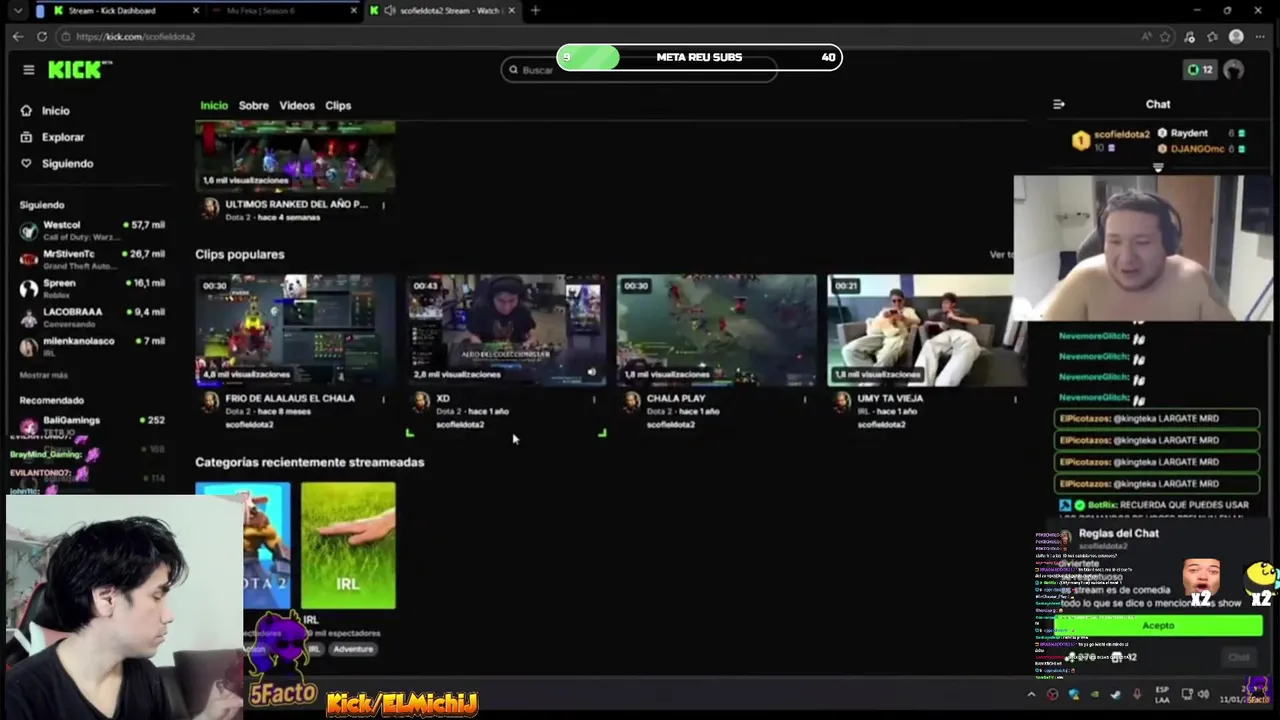The width and height of the screenshot is (1280, 720).
Task: Click the Buscar search field
Action: [640, 70]
